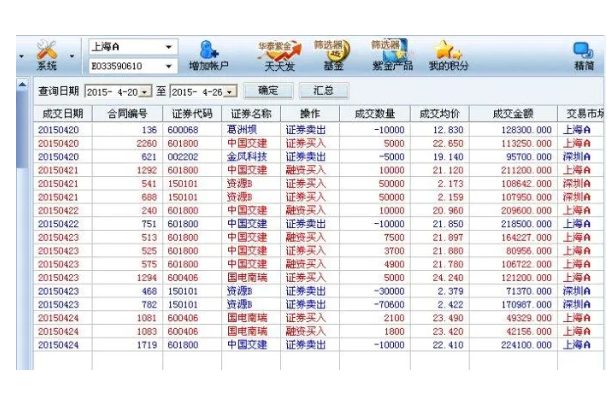Viewport: 613px width, 409px height.
Task: Click amount 113250.000 cell
Action: [513, 144]
